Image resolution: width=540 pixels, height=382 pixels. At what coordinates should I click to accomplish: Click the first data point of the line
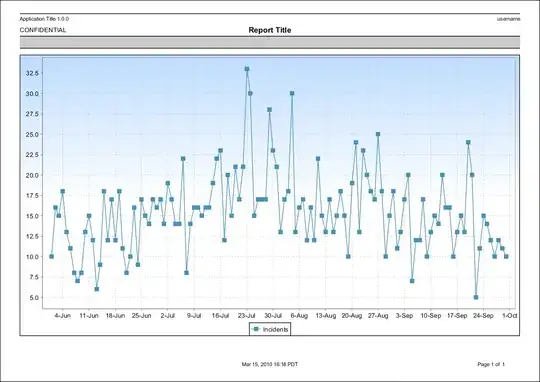point(51,256)
